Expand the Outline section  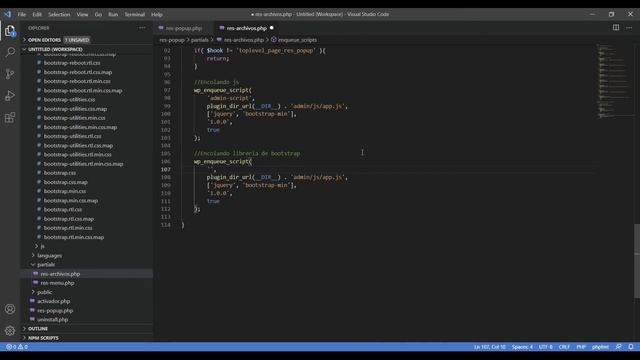point(38,329)
